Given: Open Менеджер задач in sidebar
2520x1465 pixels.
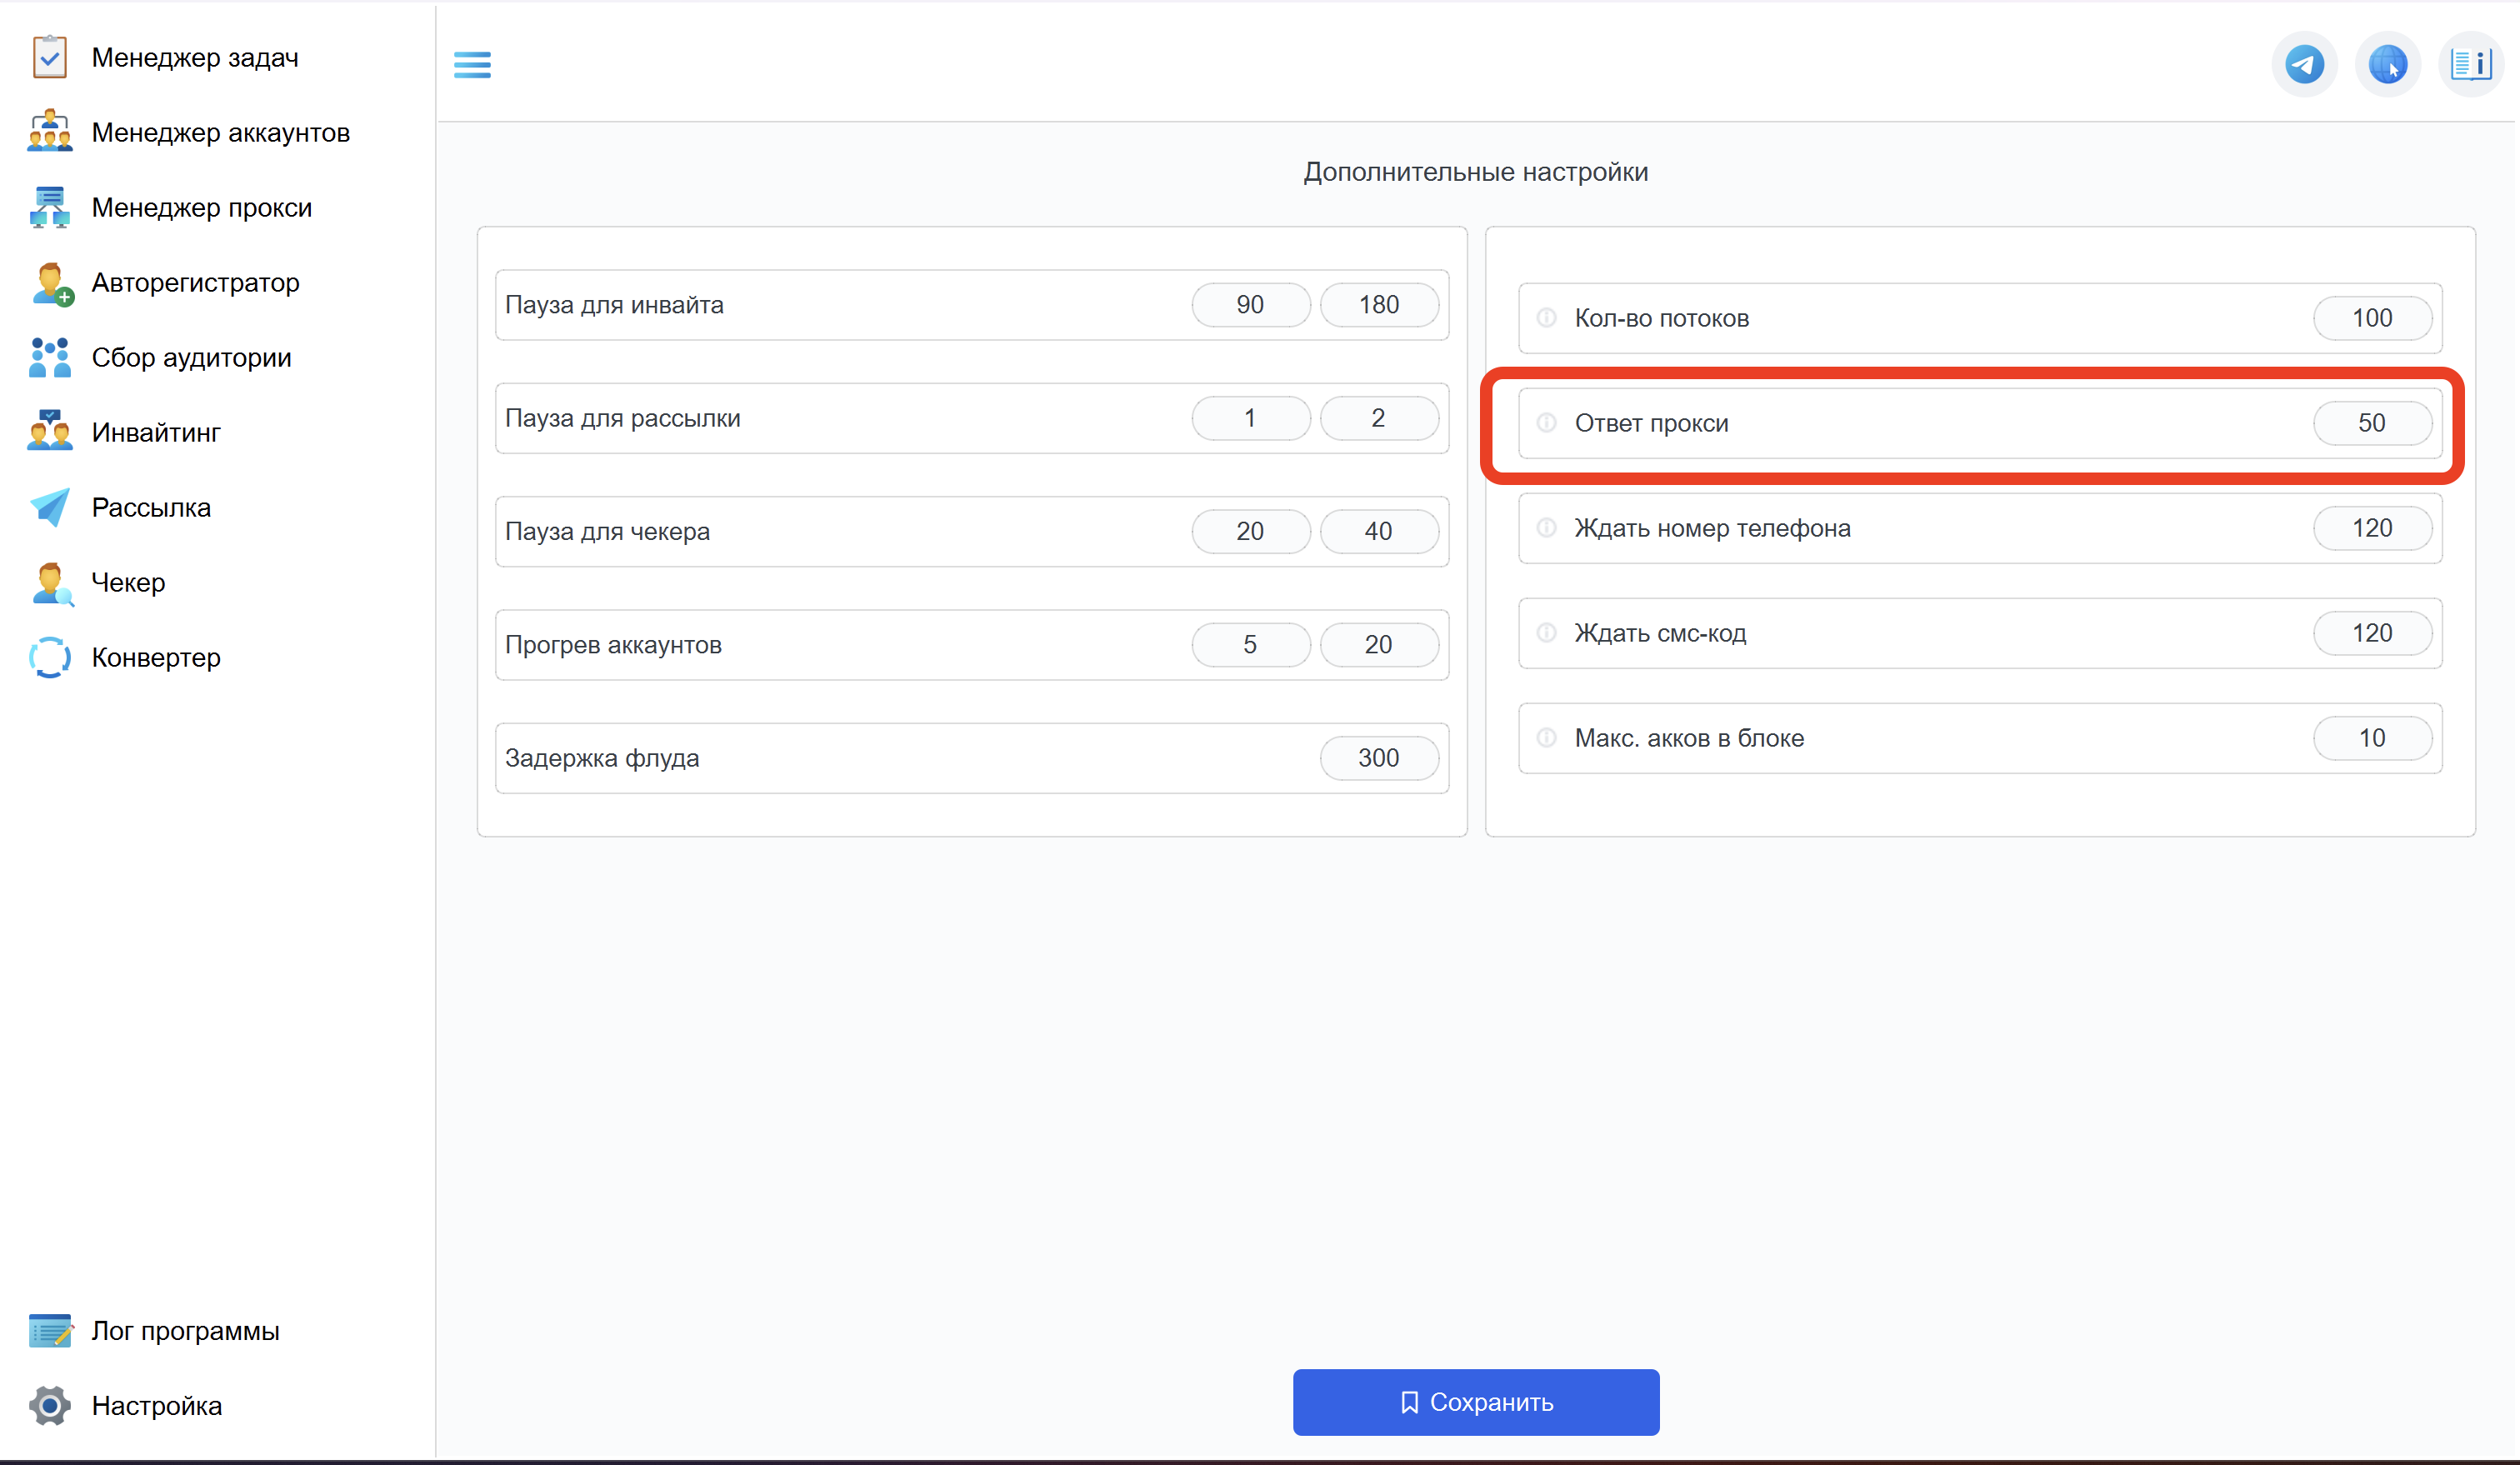Looking at the screenshot, I should 194,58.
